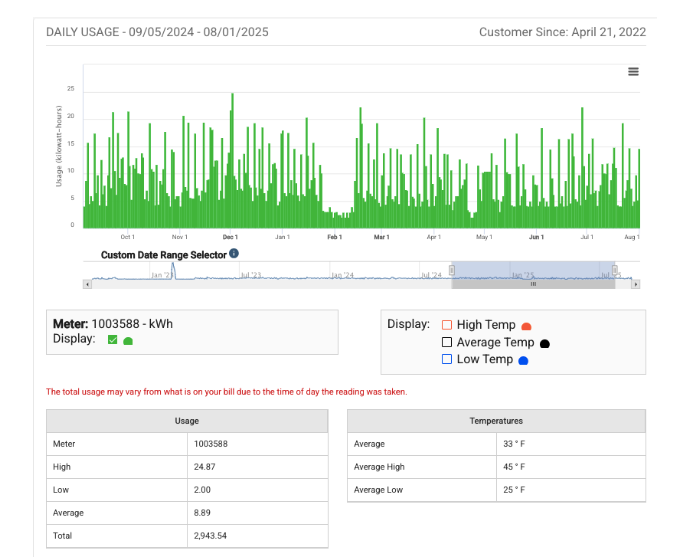Click the Average temperature 33 °F cell
685x559 pixels.
(571, 444)
